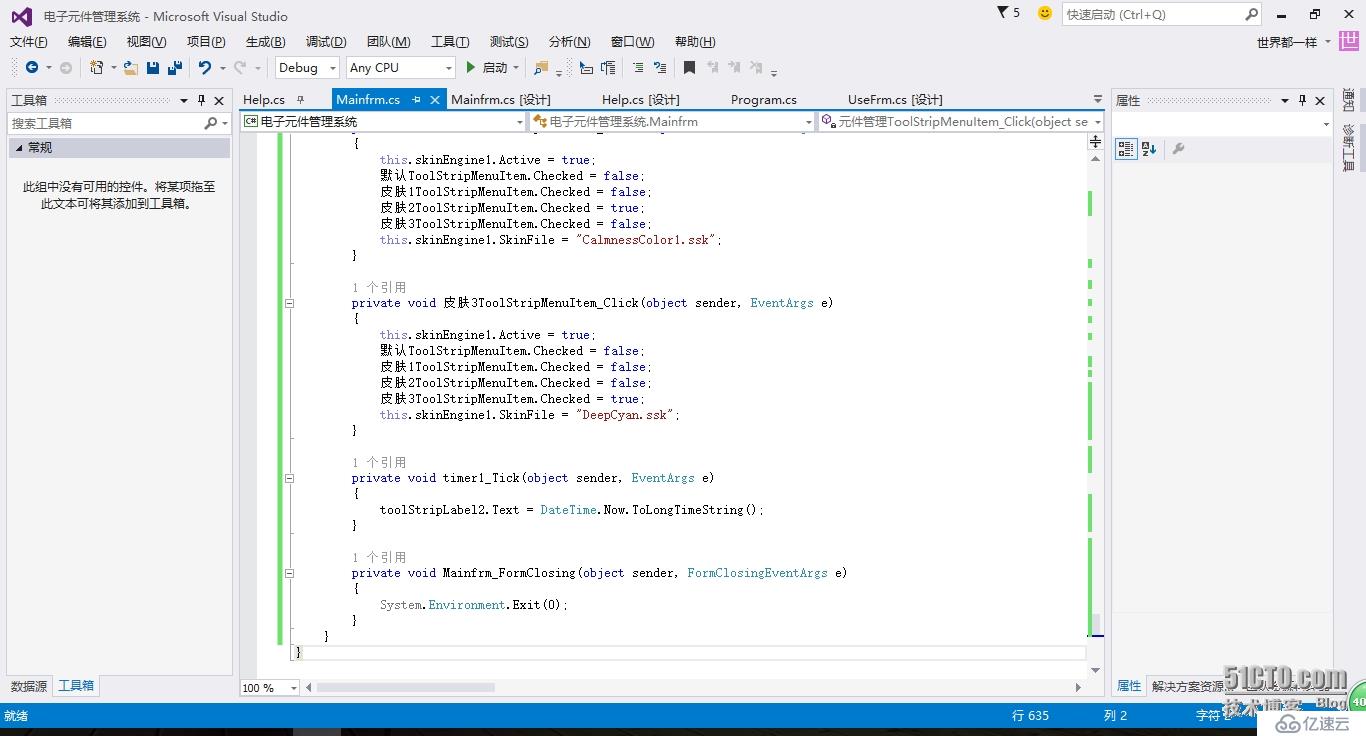Click the 启动 start button label

click(x=495, y=67)
